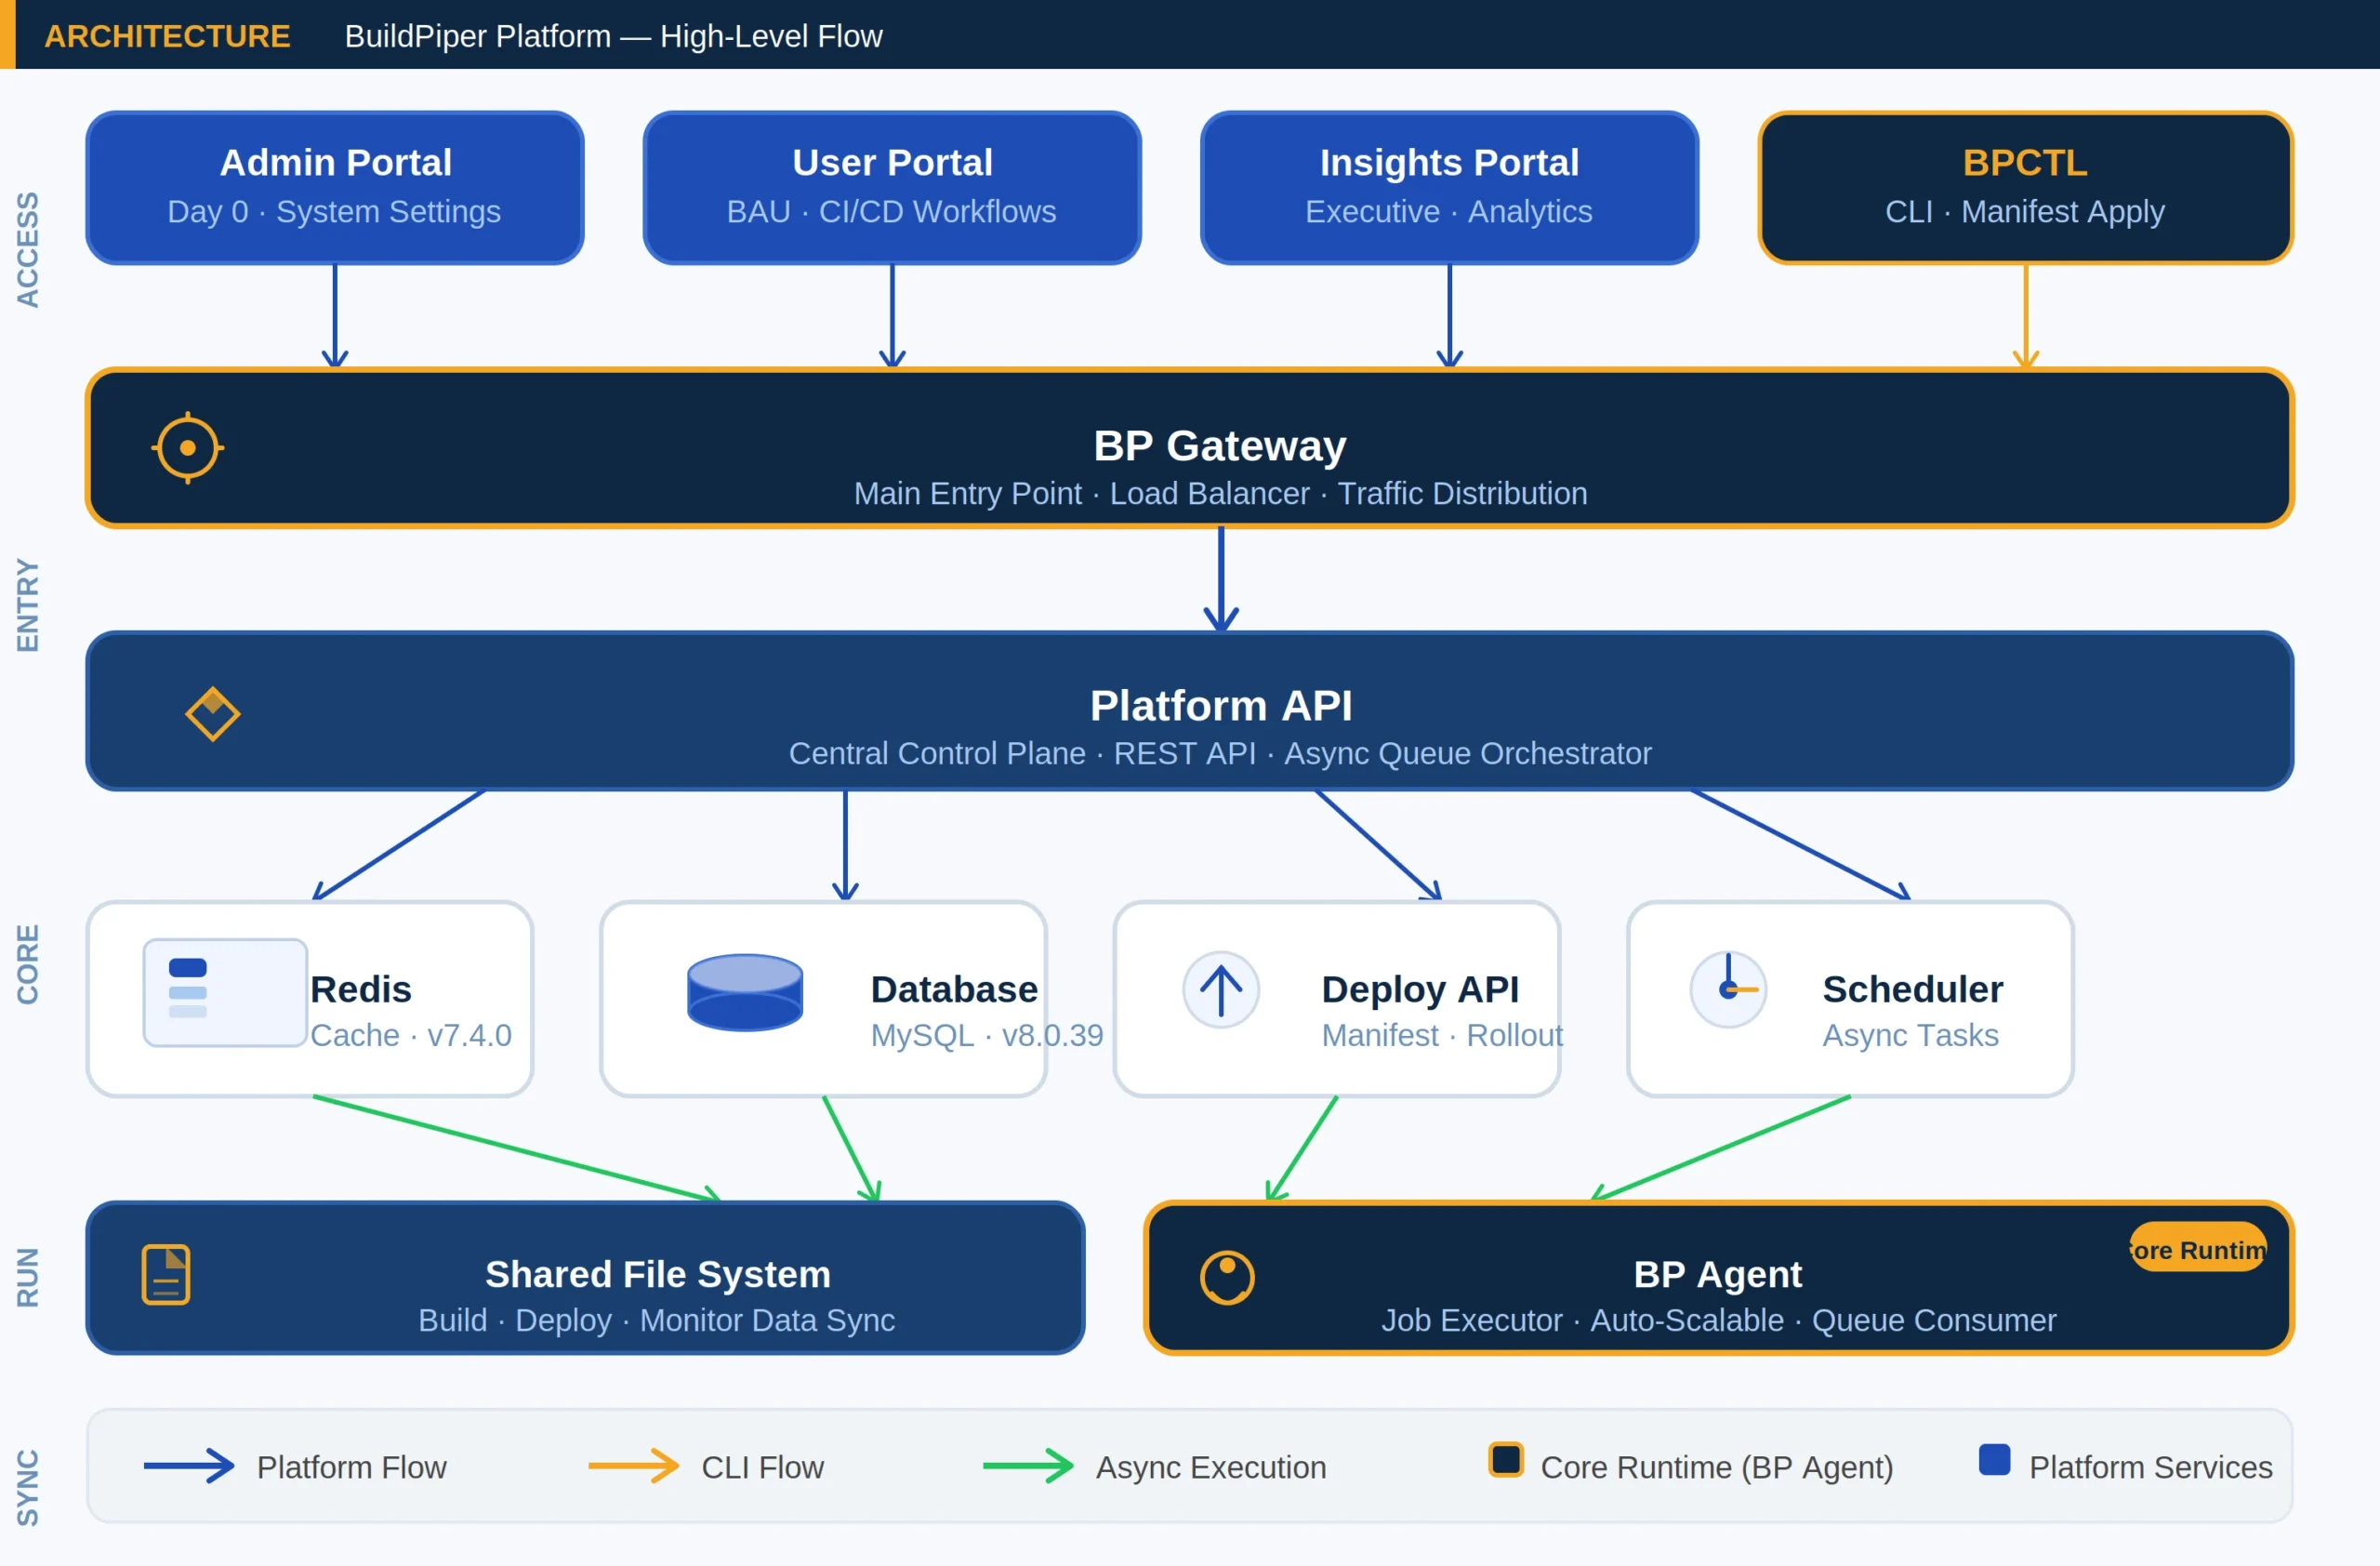The width and height of the screenshot is (2380, 1566).
Task: Toggle the Core Runtime badge on BP Agent
Action: (2196, 1249)
